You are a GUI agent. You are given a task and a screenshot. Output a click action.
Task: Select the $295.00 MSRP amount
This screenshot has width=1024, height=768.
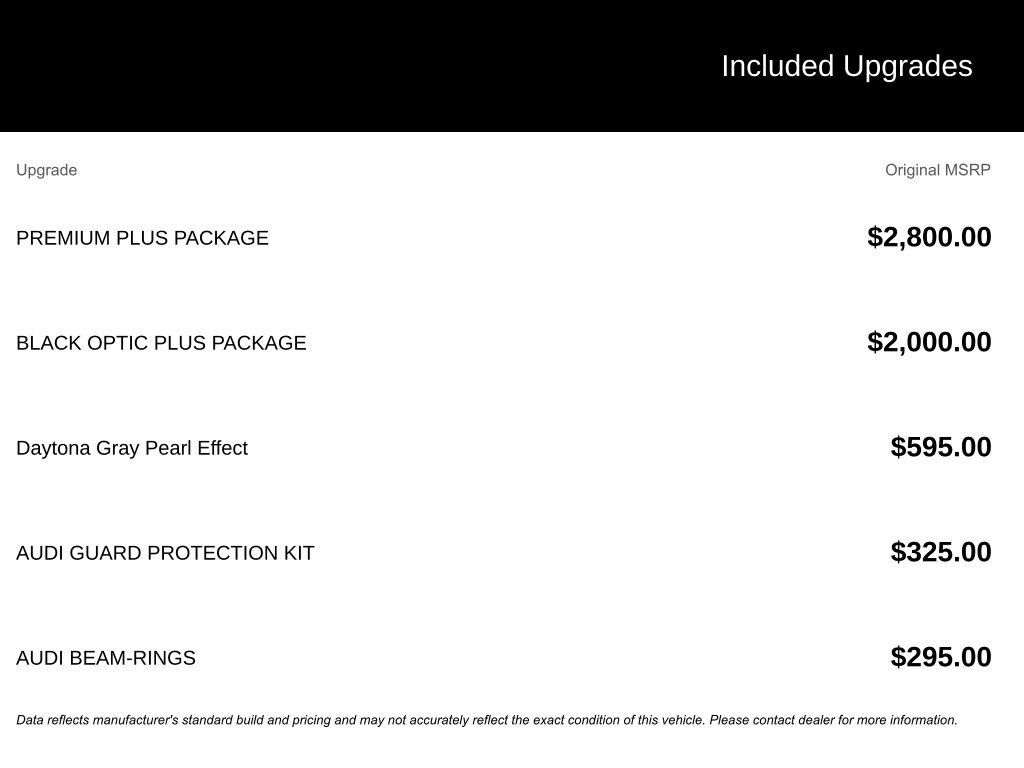940,657
